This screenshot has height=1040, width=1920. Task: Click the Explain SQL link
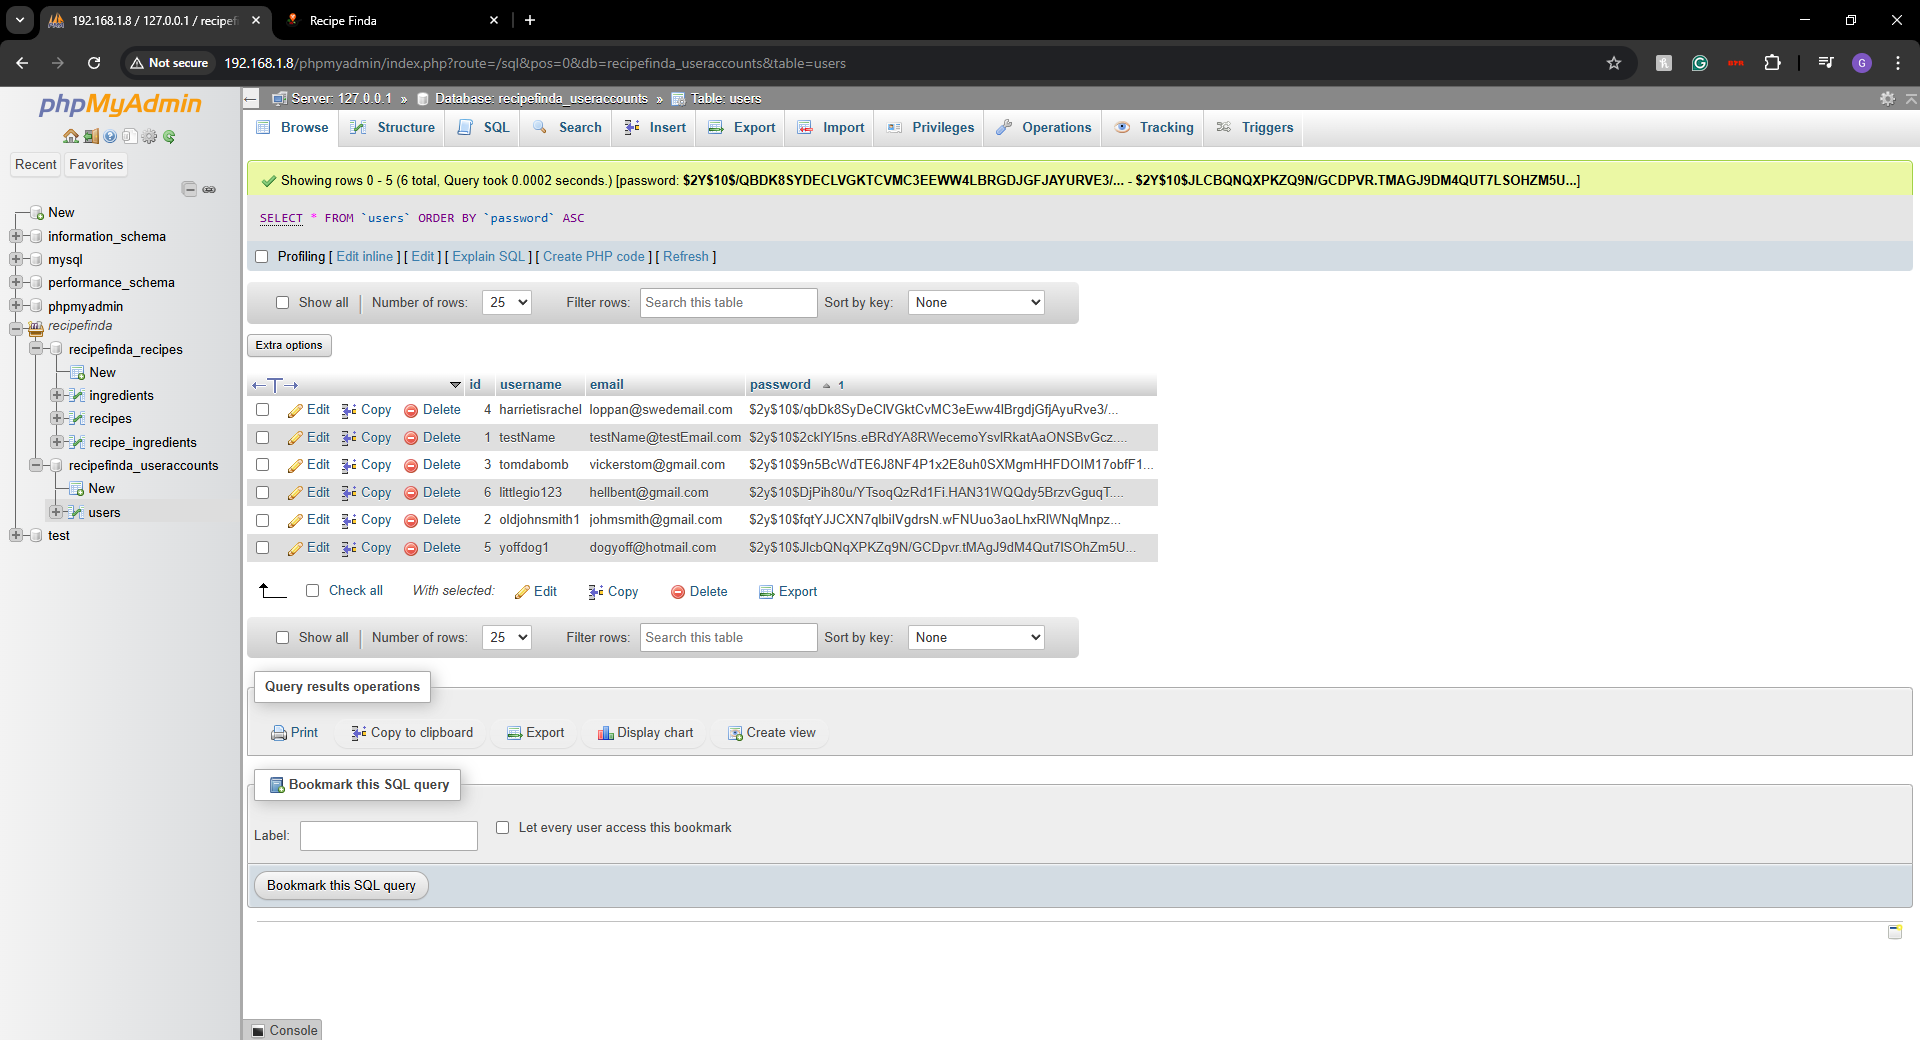coord(488,257)
